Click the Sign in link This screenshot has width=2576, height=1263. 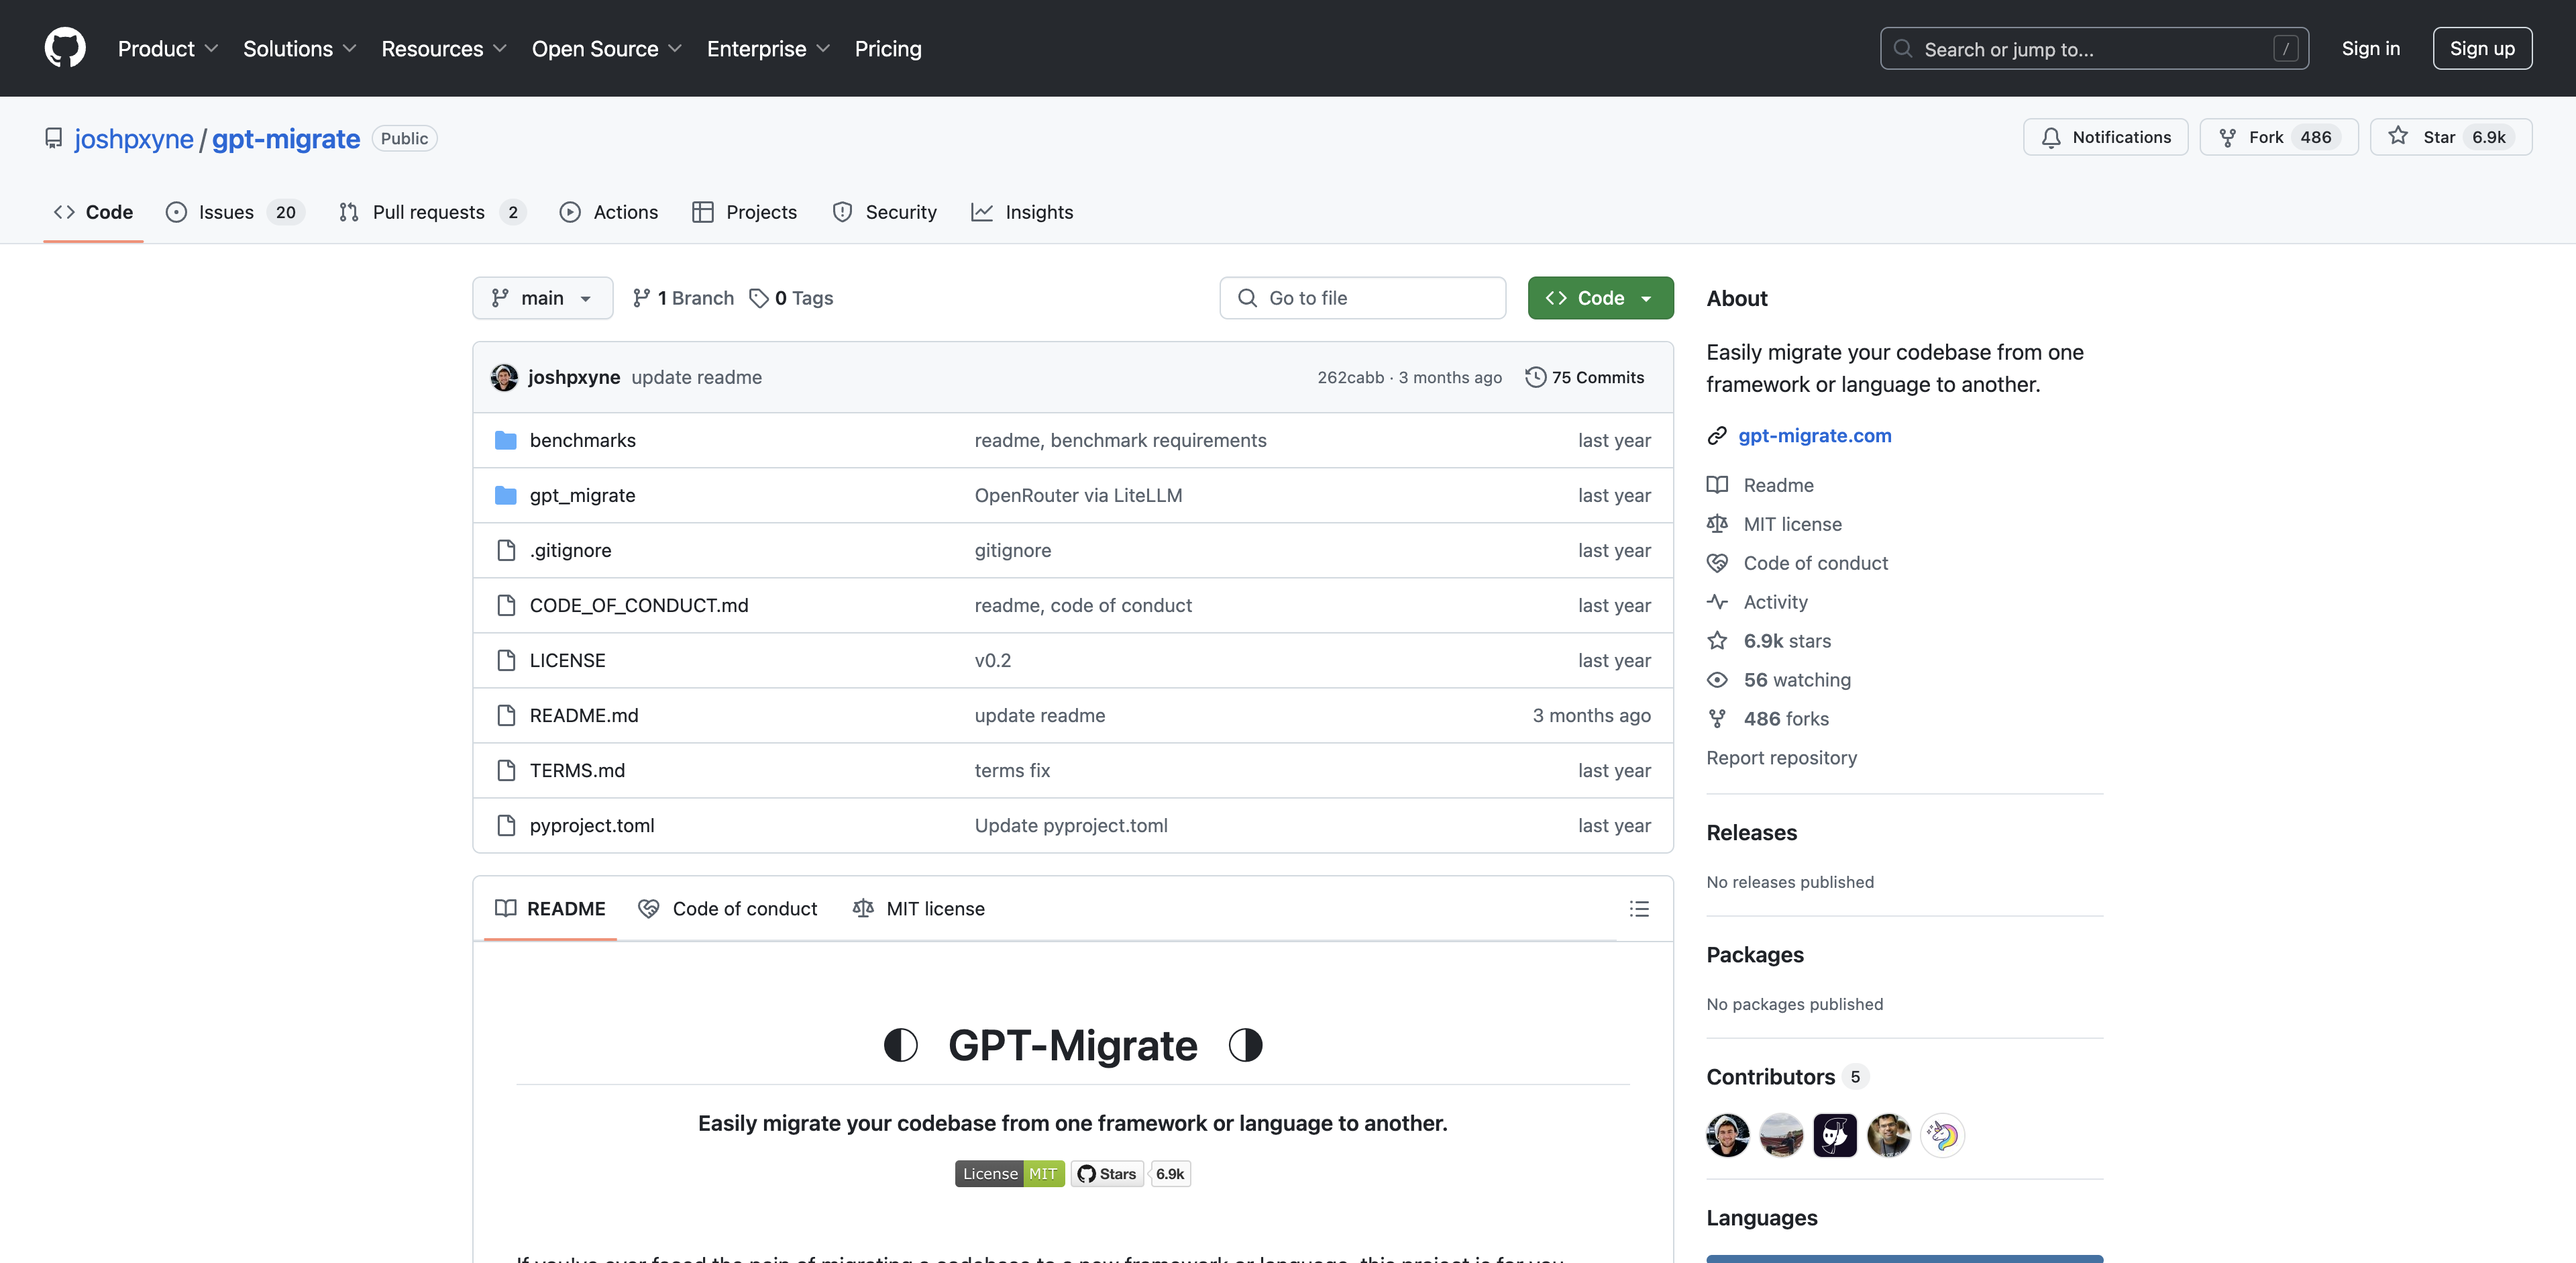pos(2370,48)
